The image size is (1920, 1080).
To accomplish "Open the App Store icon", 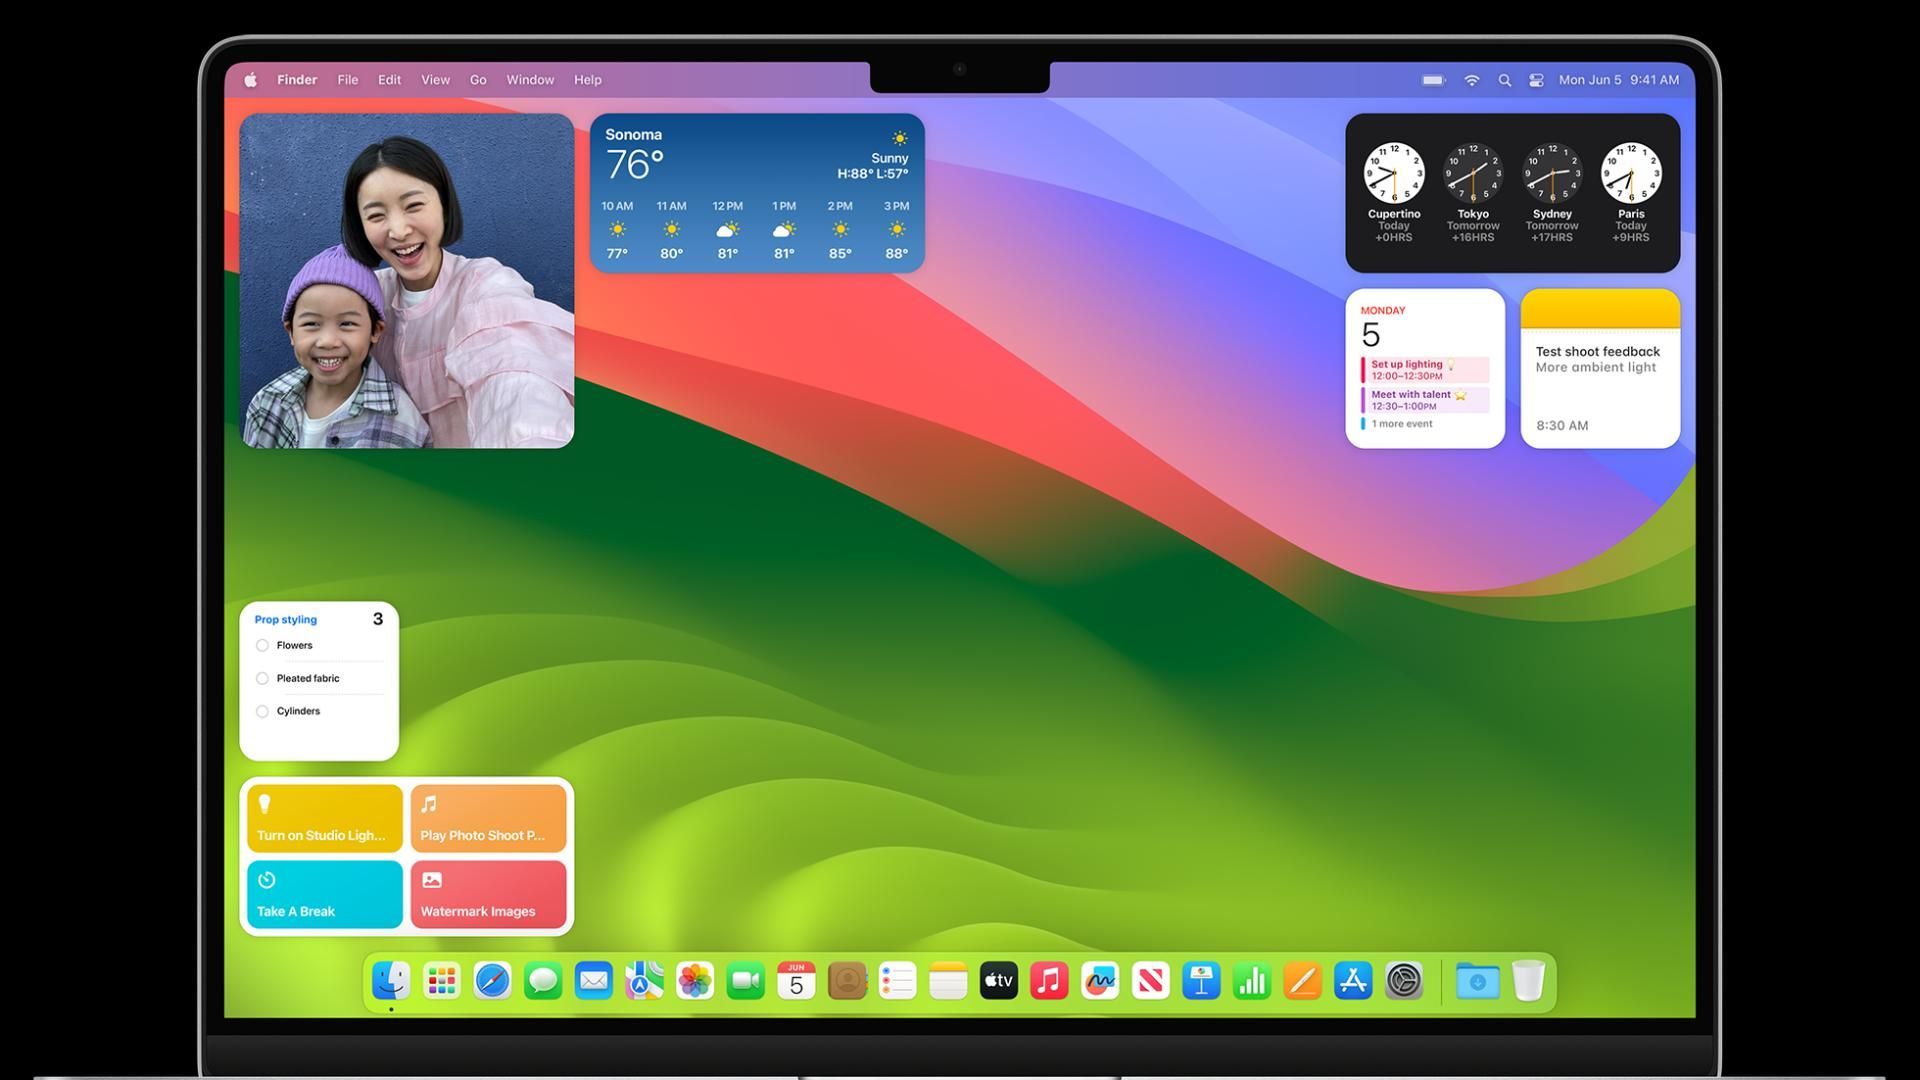I will click(x=1353, y=981).
